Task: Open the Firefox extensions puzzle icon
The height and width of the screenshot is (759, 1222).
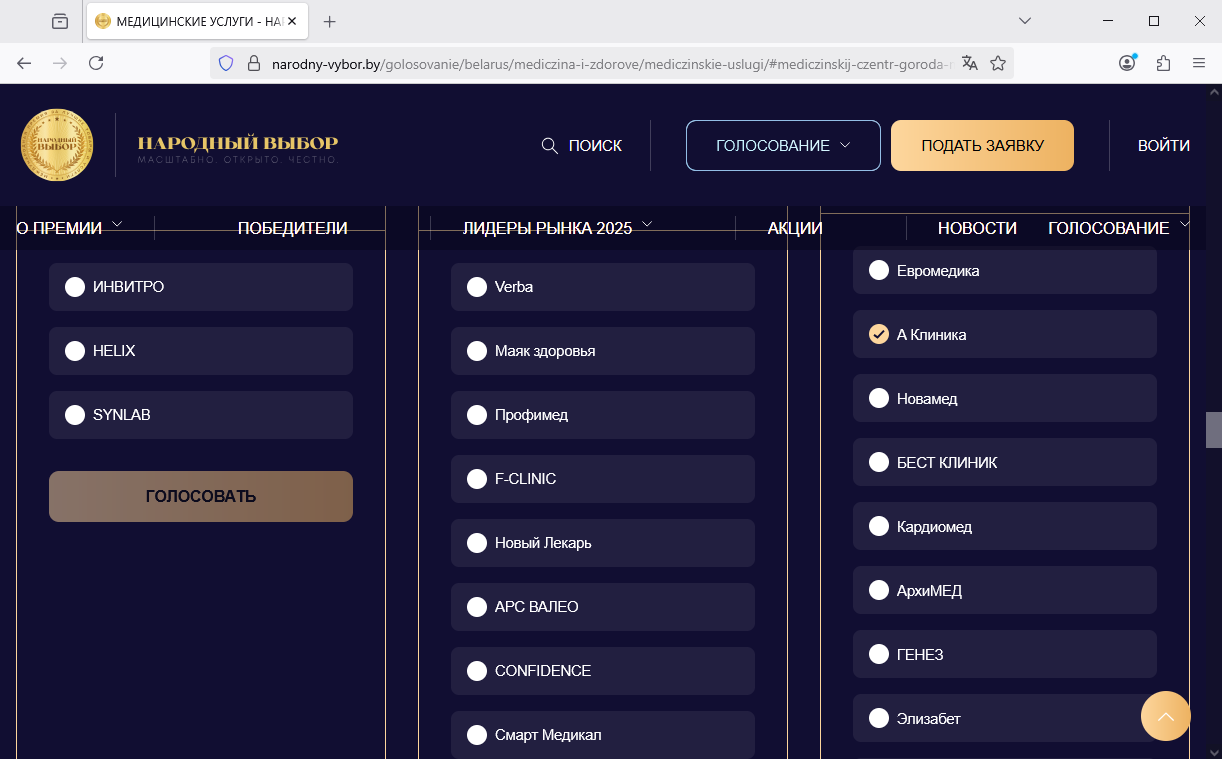Action: tap(1163, 63)
